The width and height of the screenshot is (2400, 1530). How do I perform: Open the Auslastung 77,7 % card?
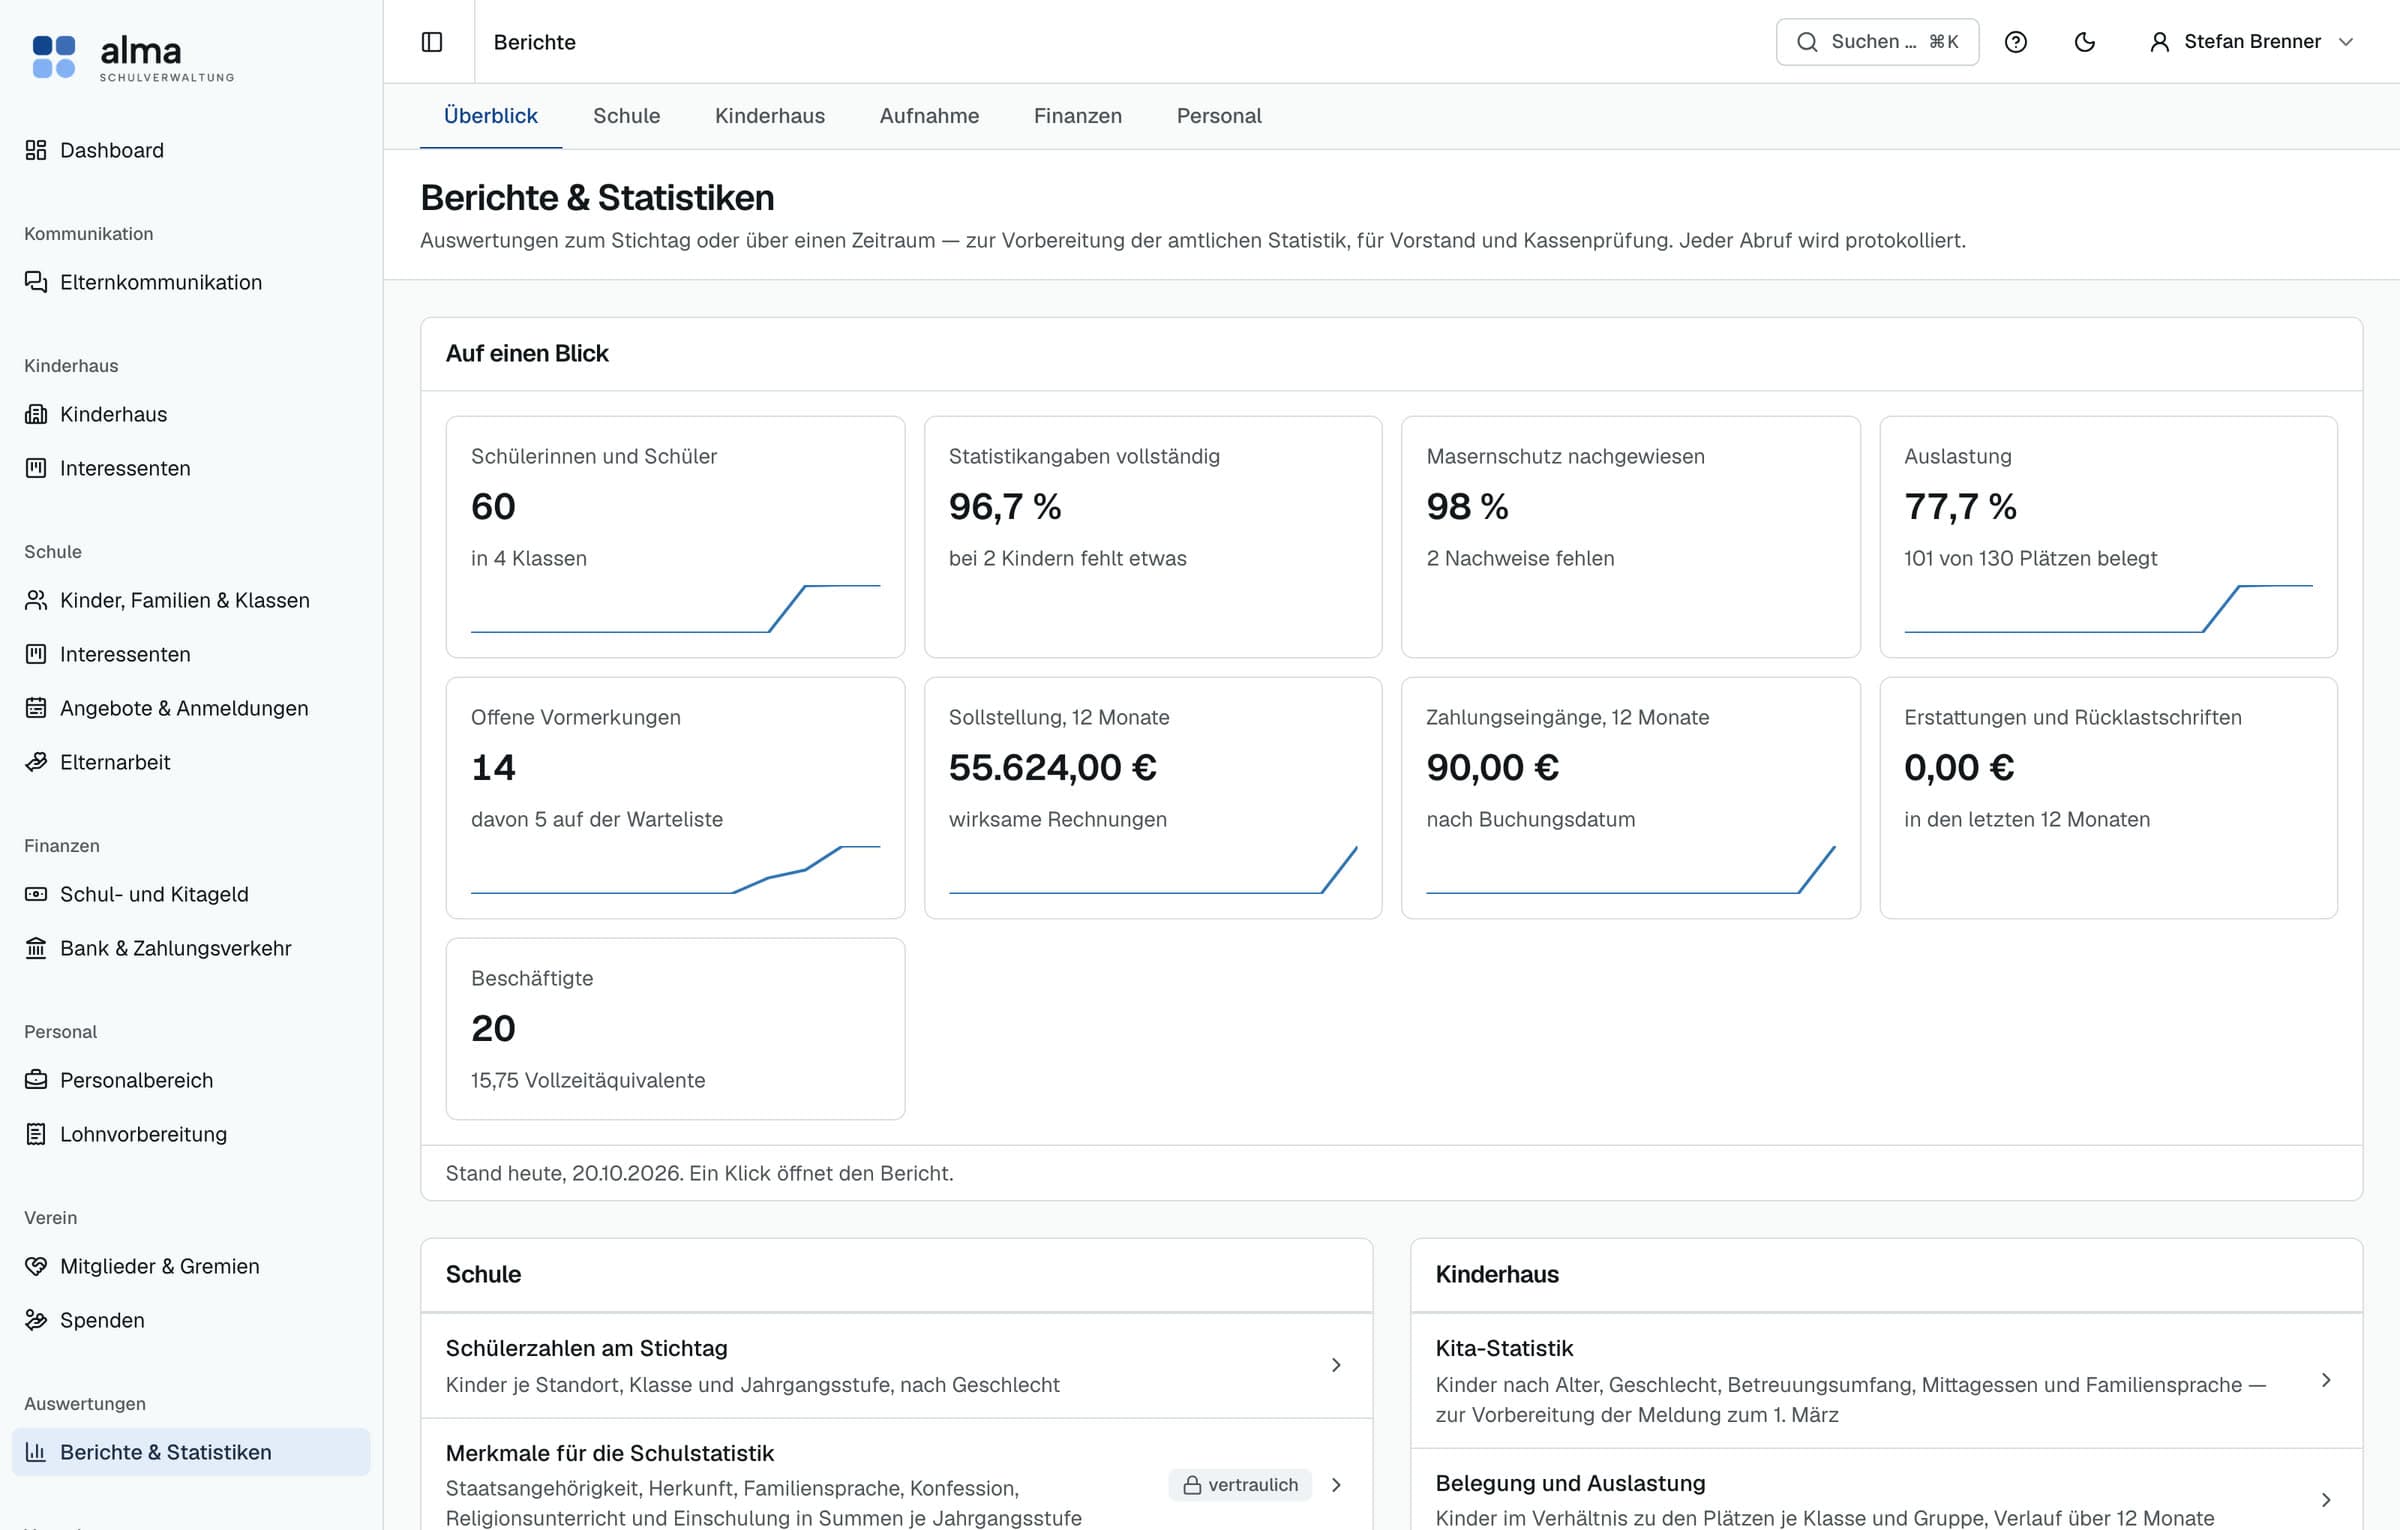[x=2108, y=537]
